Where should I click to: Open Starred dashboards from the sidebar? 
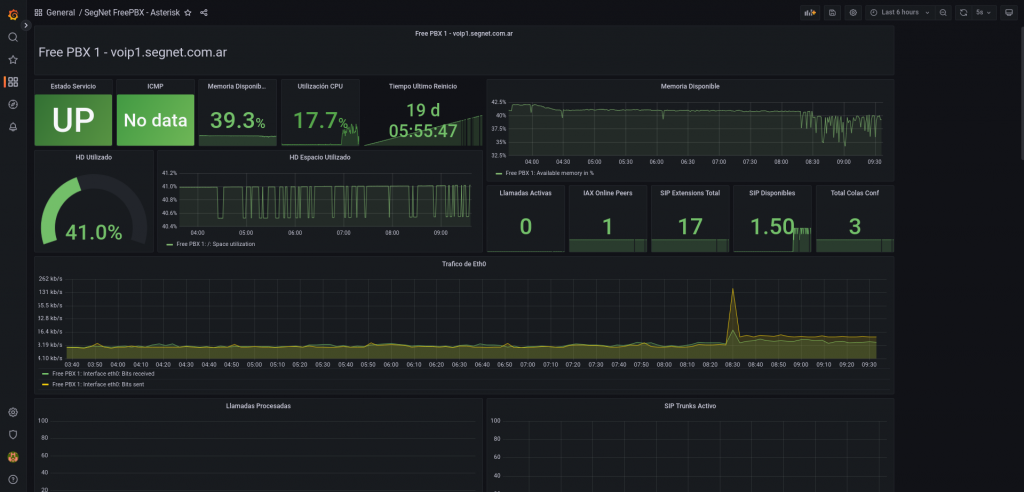[x=13, y=59]
